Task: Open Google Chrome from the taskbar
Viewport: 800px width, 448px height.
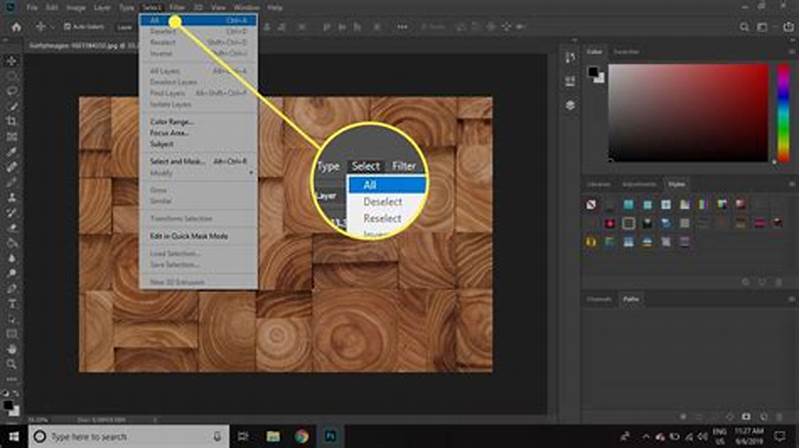Action: pos(302,437)
